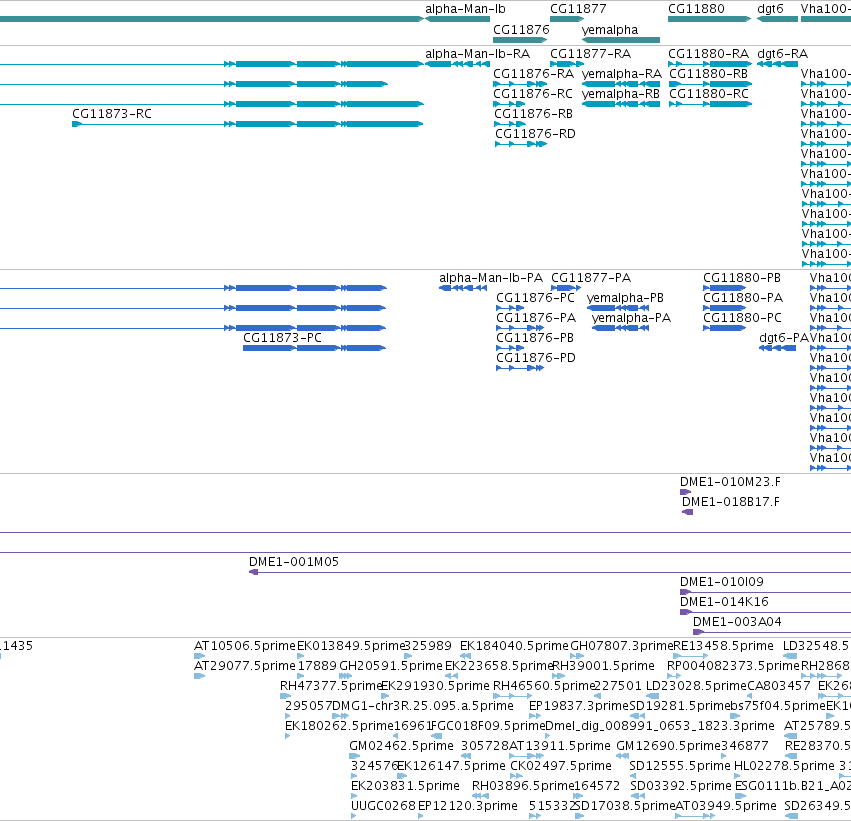
Task: Select EST EK180262.5prime
Action: tap(339, 726)
